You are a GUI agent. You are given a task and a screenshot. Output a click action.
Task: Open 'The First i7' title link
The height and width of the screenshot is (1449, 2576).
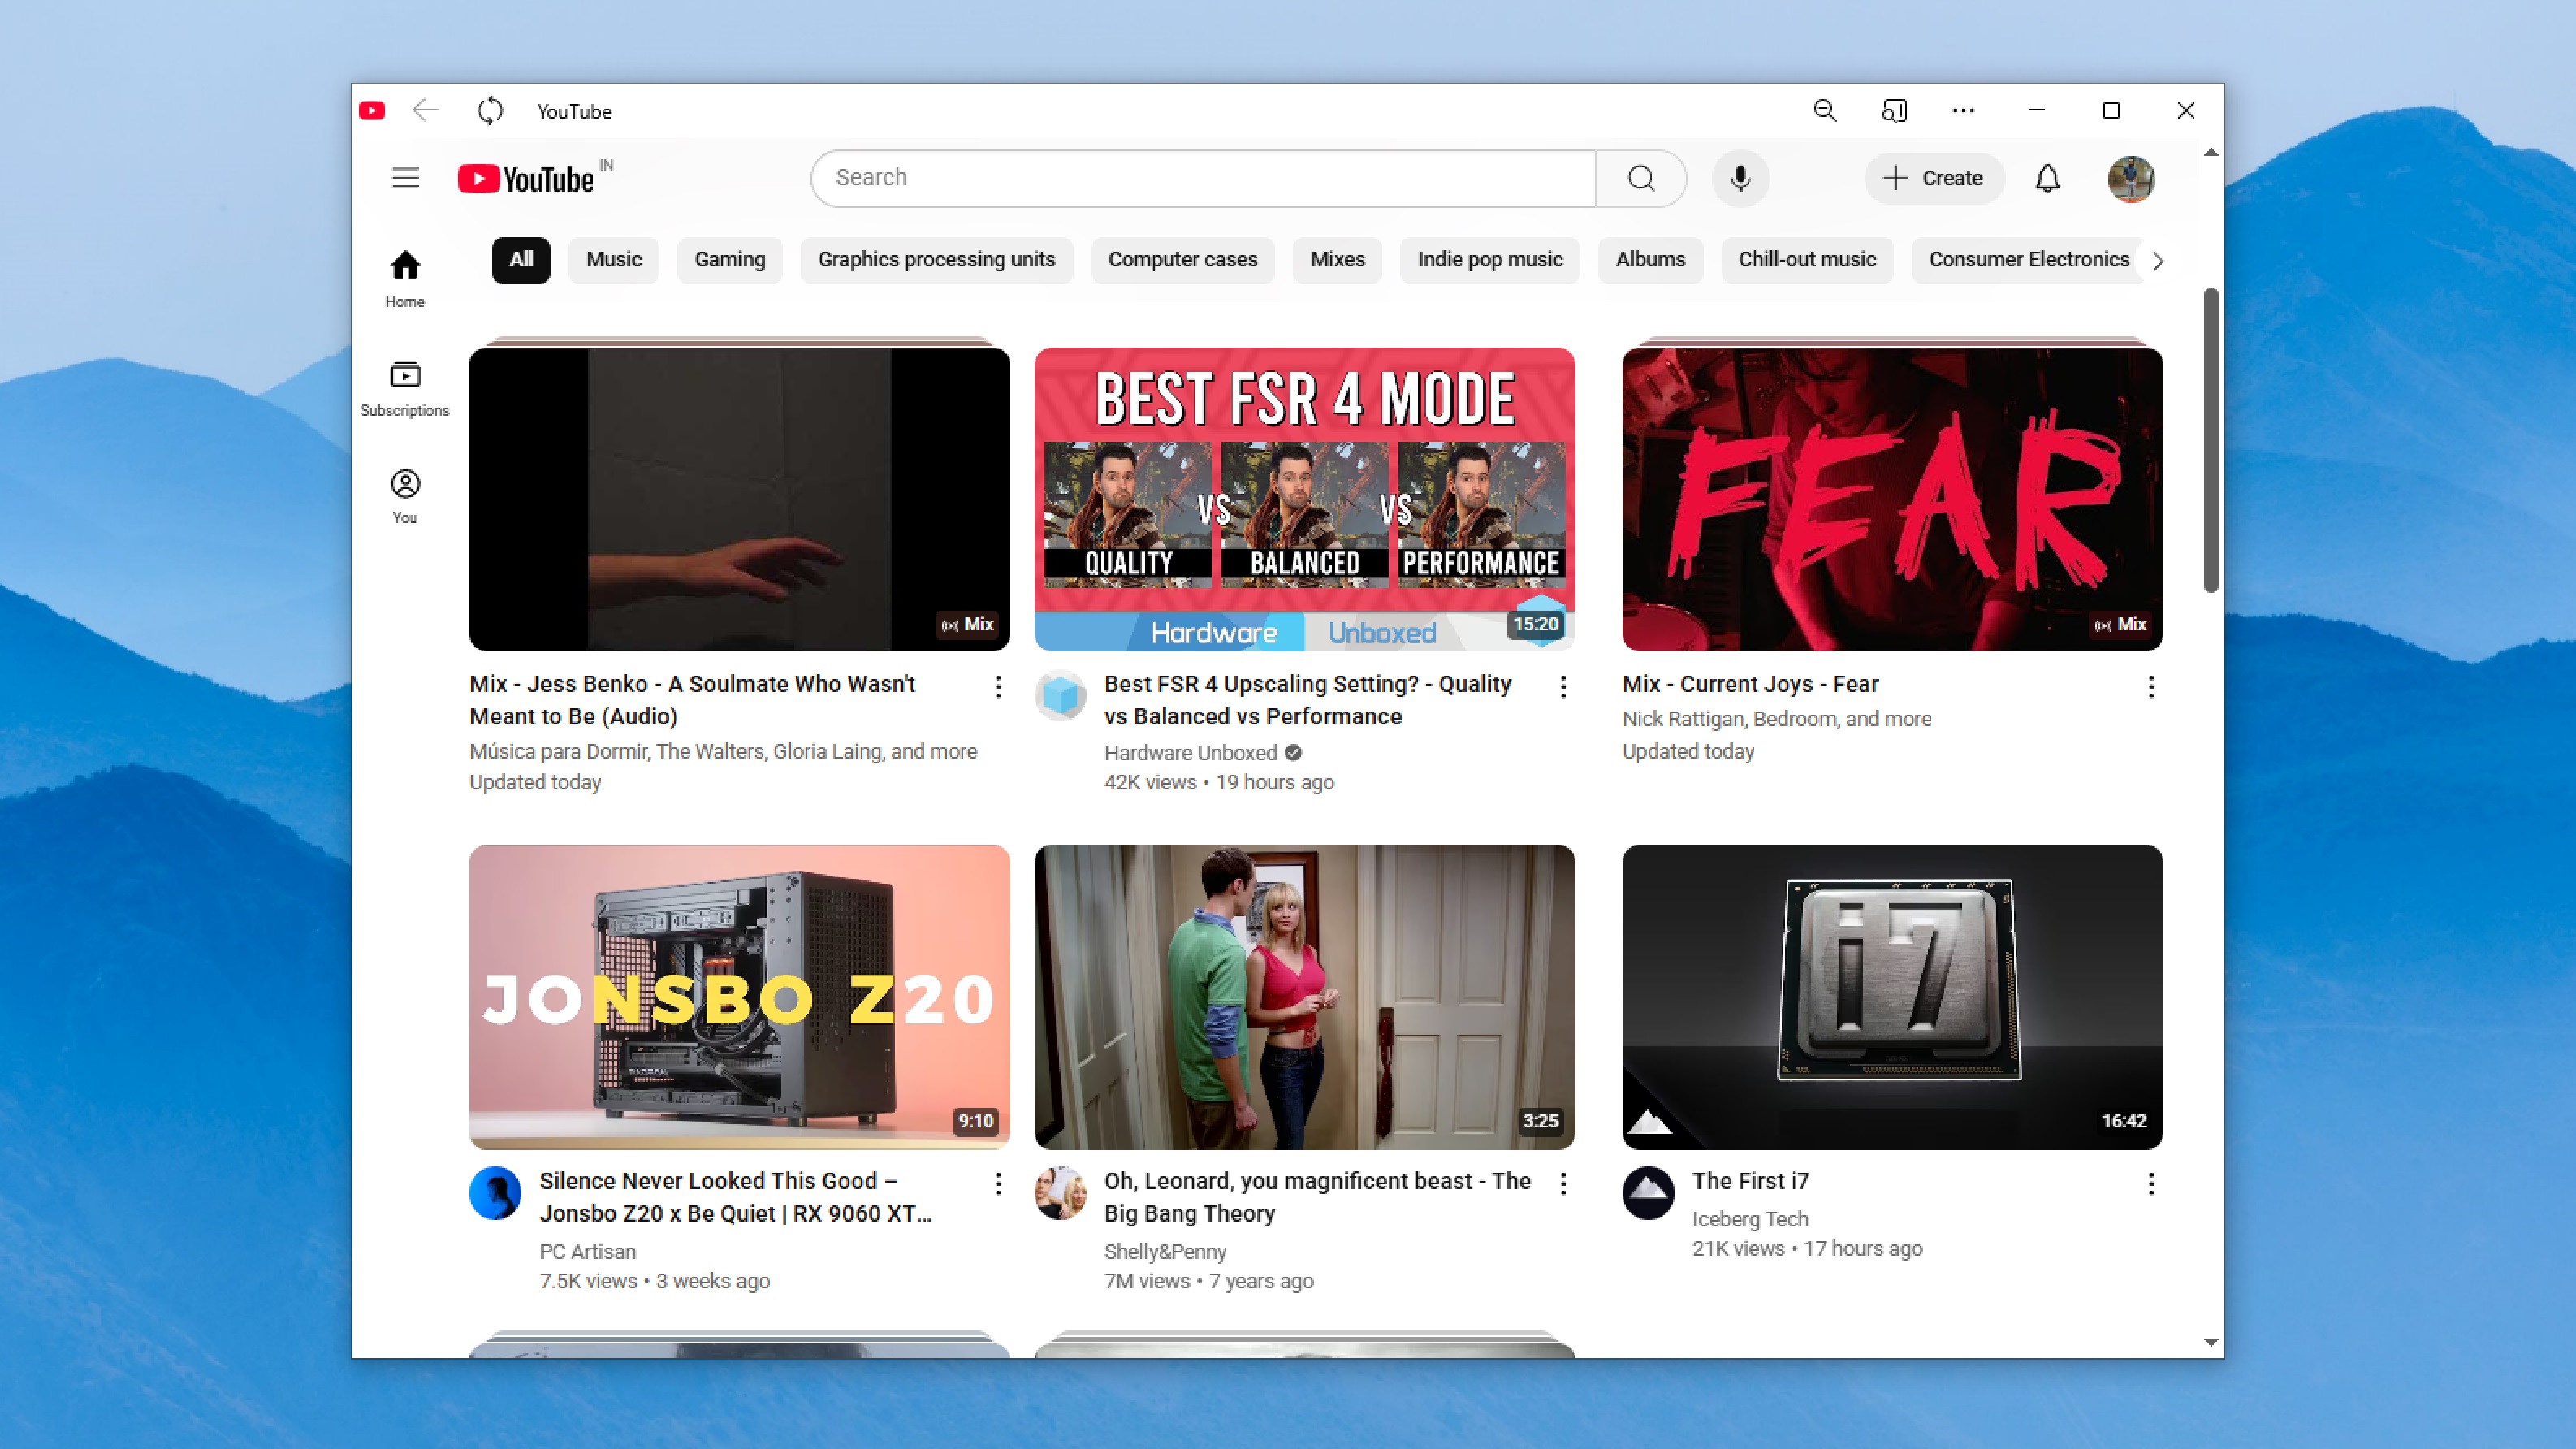pos(1750,1181)
